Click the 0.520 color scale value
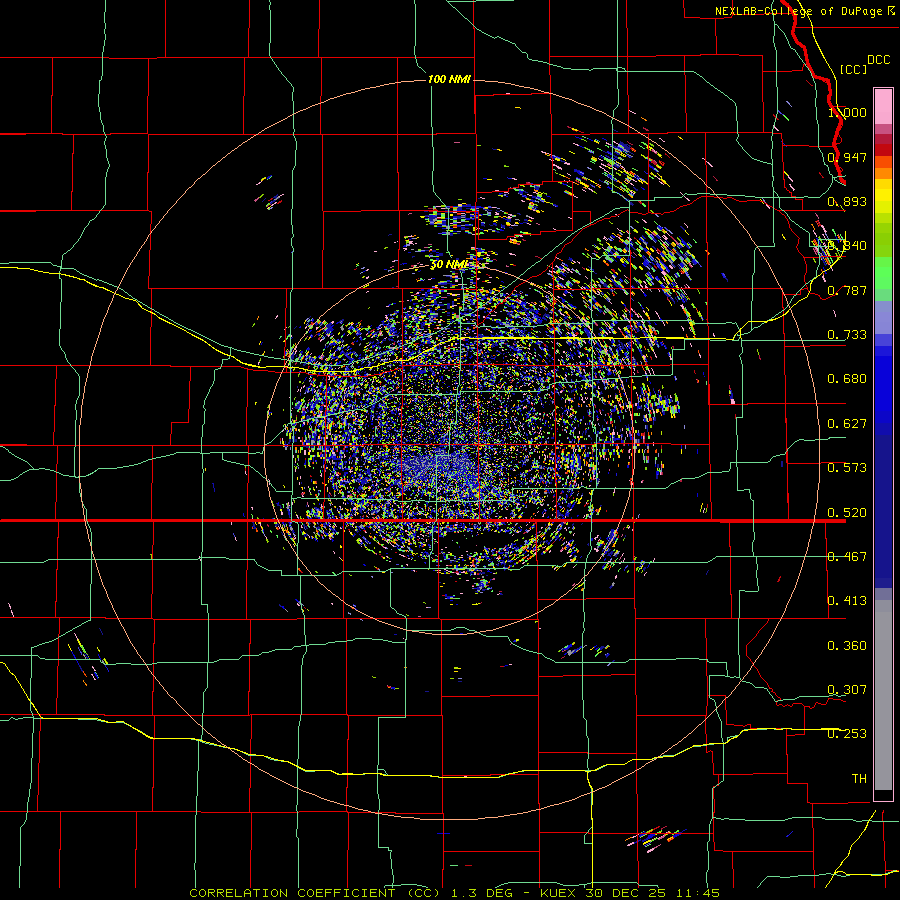Viewport: 900px width, 900px height. coord(847,512)
